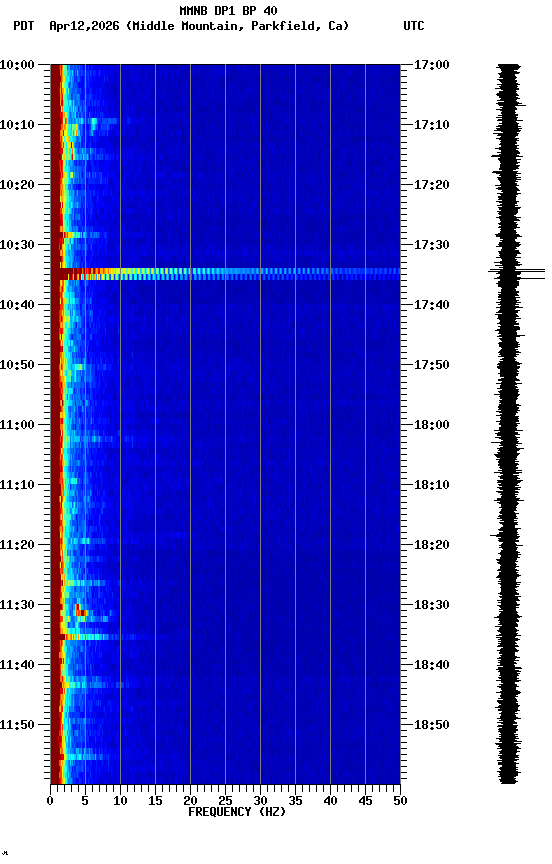Click the '17:00' UTC time label
Viewport: 552px width, 864px height.
click(431, 65)
